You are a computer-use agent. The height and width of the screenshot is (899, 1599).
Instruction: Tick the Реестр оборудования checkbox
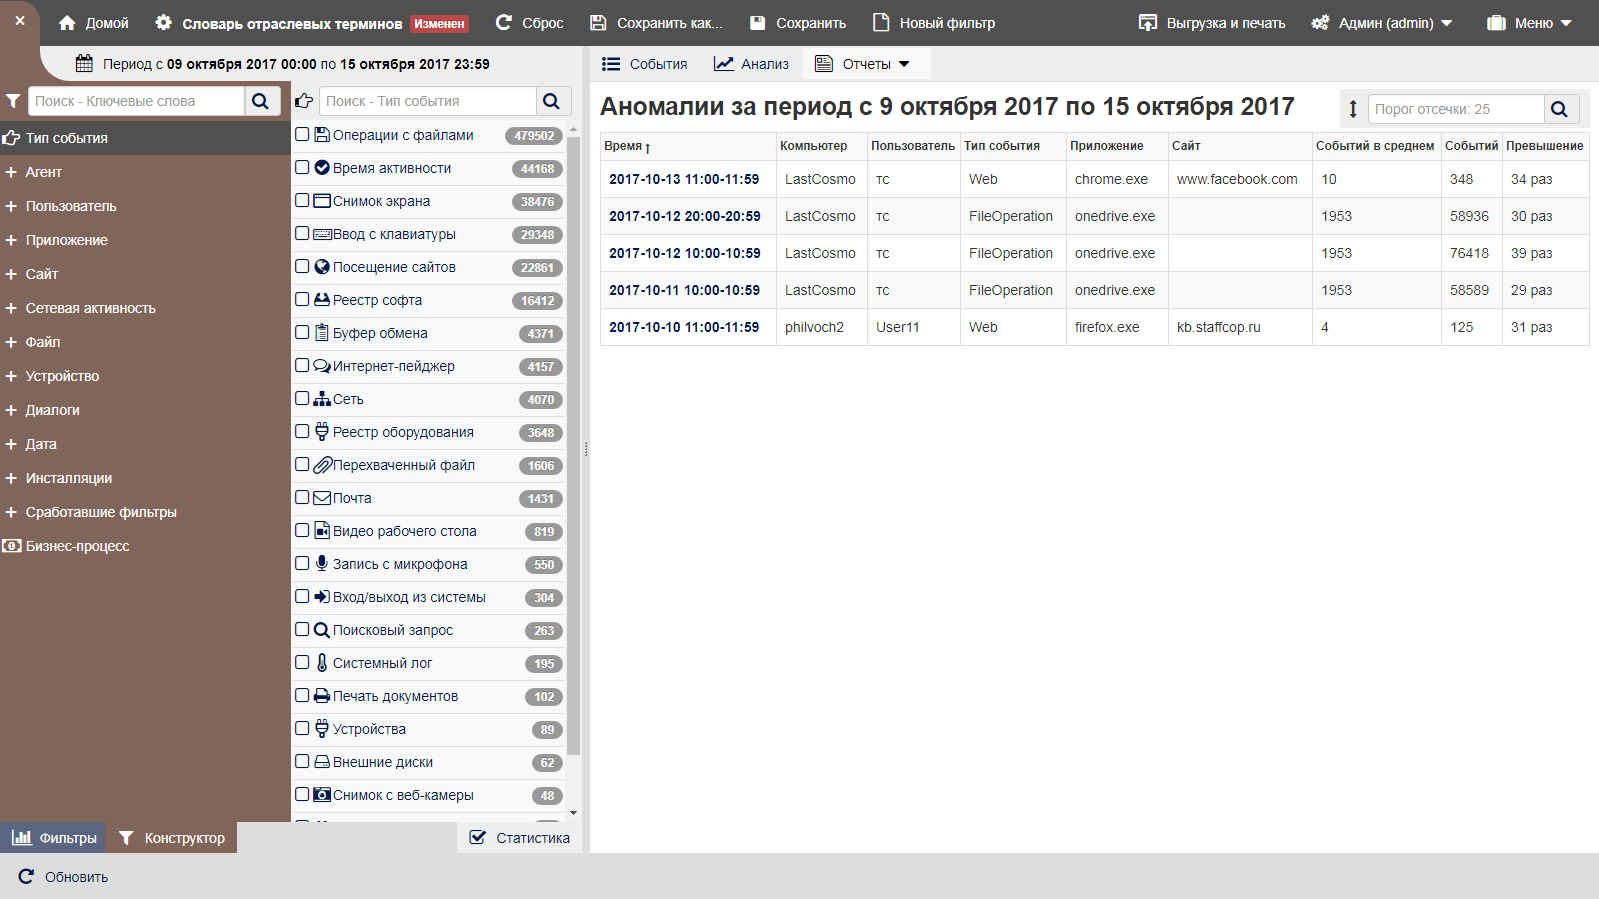click(302, 431)
